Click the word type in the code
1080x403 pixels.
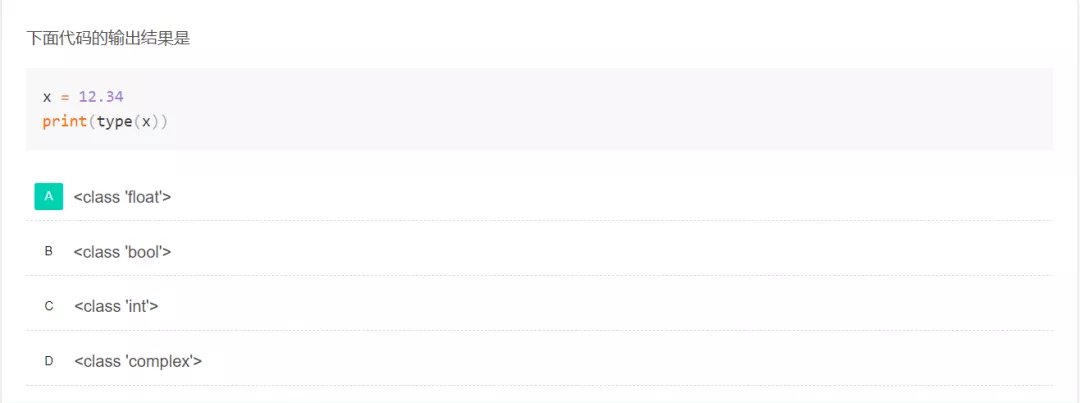pyautogui.click(x=115, y=122)
